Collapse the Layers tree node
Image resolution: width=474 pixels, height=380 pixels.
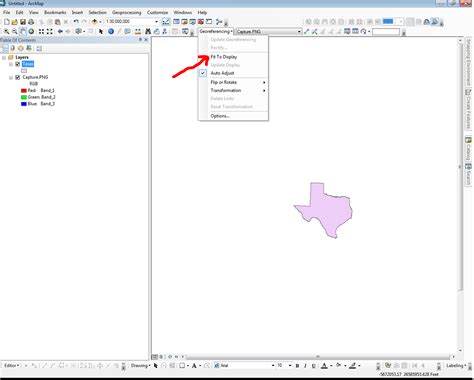[4, 57]
